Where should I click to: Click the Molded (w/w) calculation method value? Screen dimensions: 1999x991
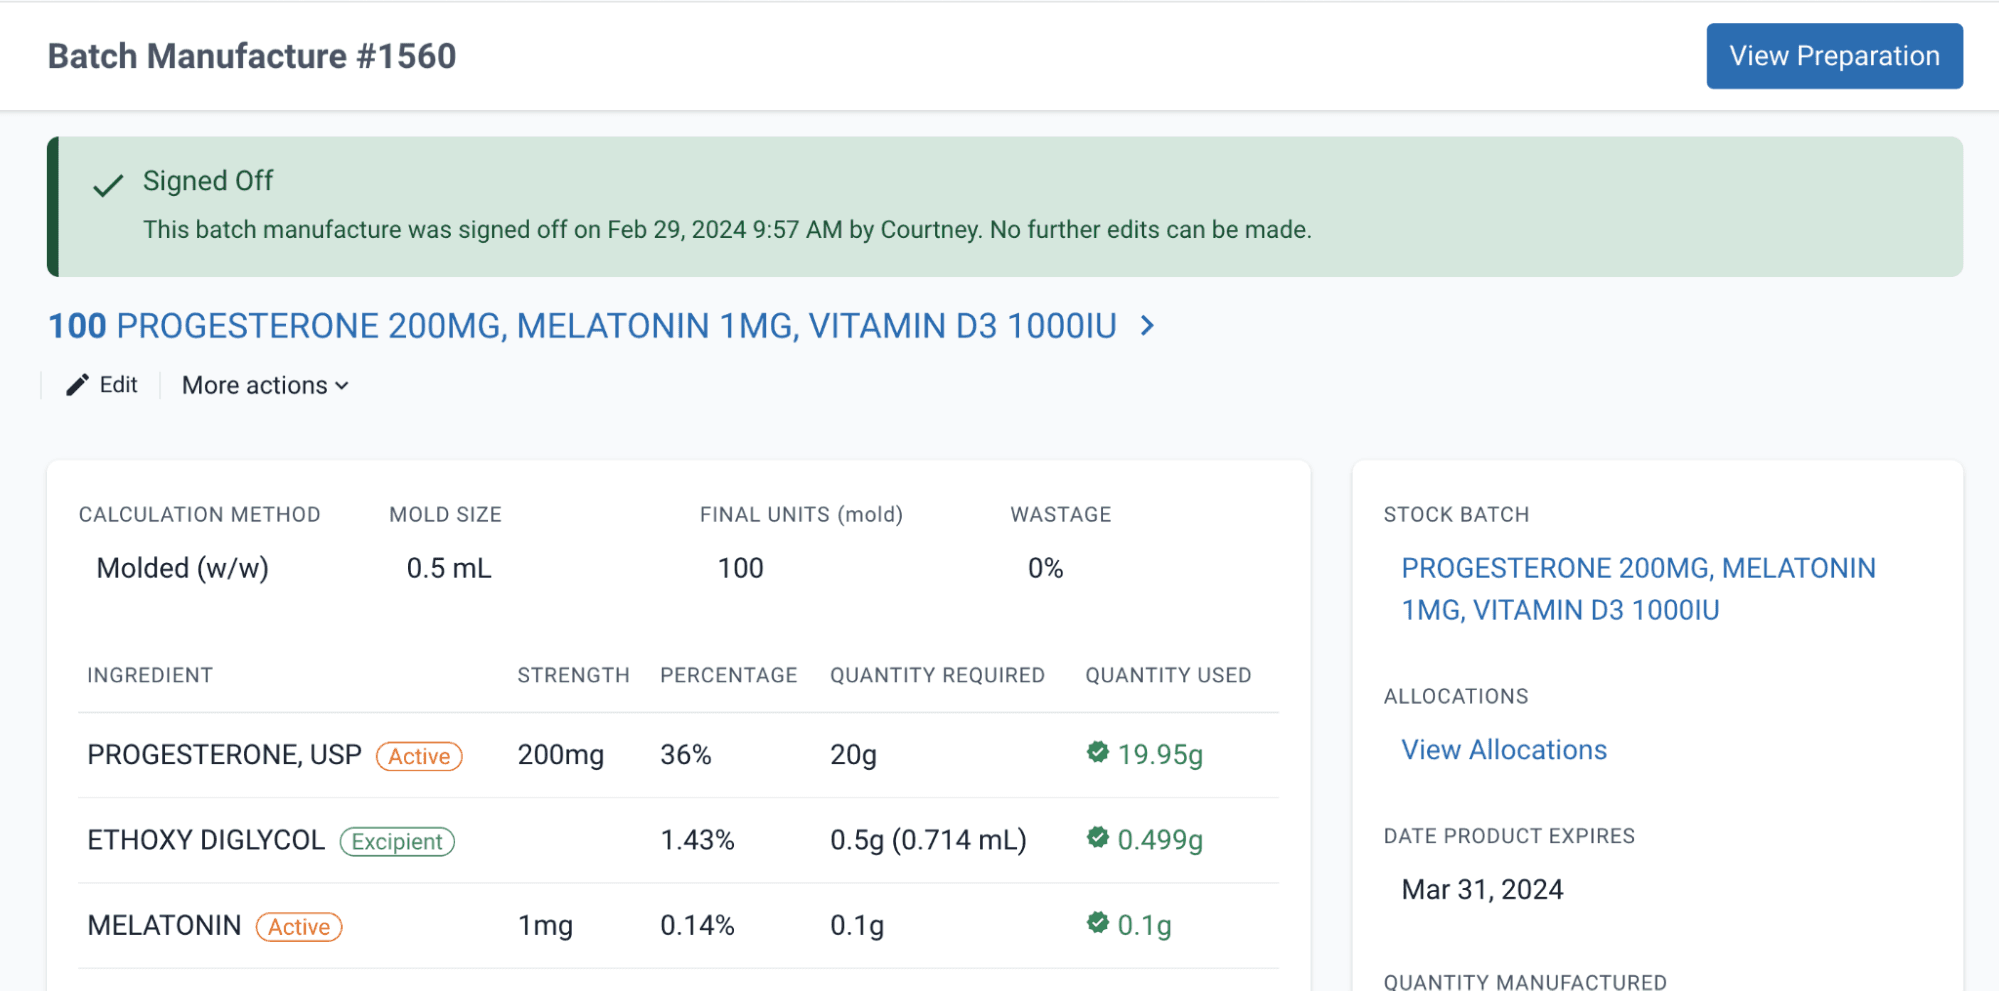tap(183, 568)
